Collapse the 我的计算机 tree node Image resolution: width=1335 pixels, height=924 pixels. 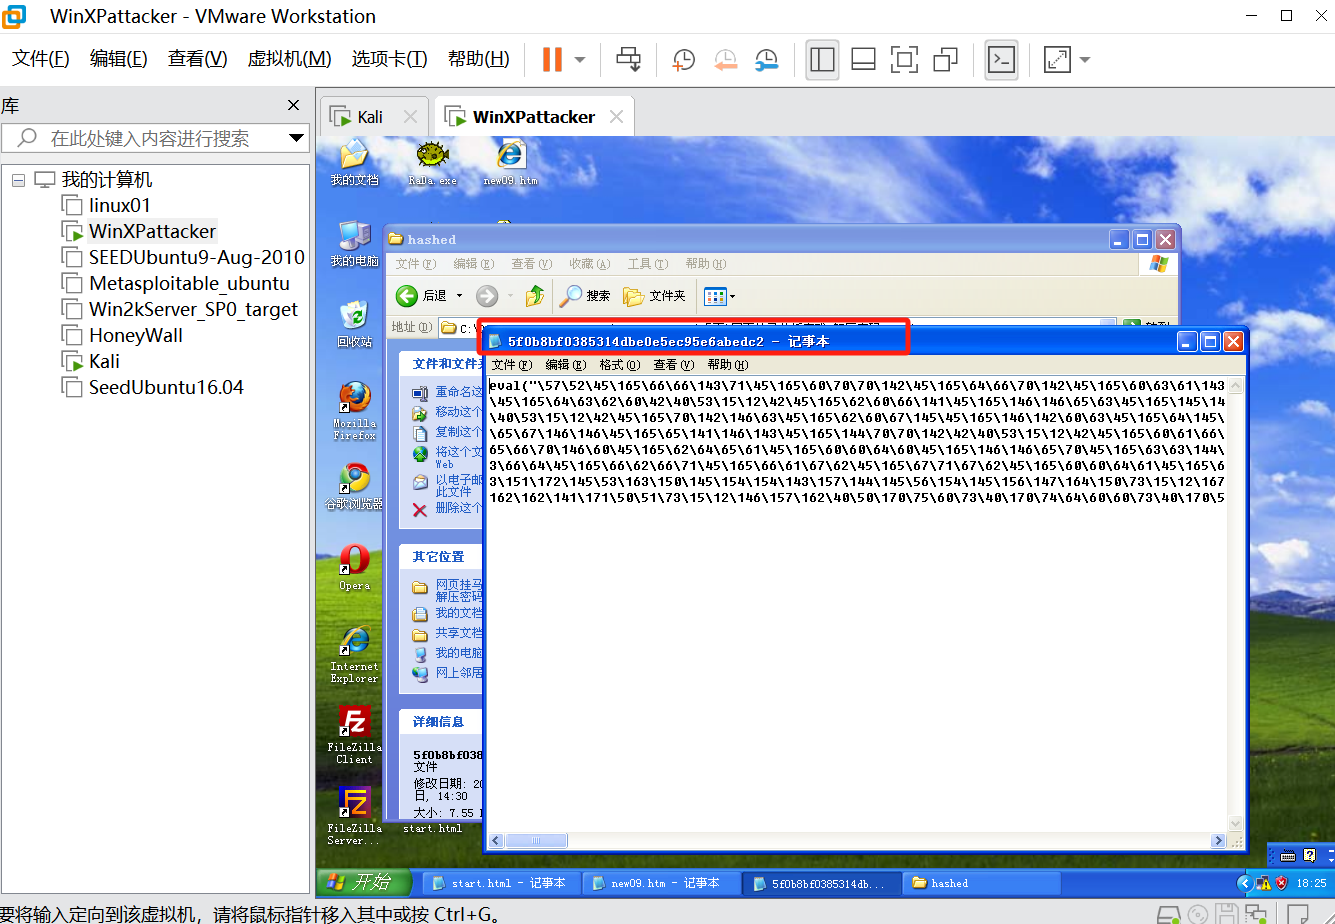coord(18,180)
